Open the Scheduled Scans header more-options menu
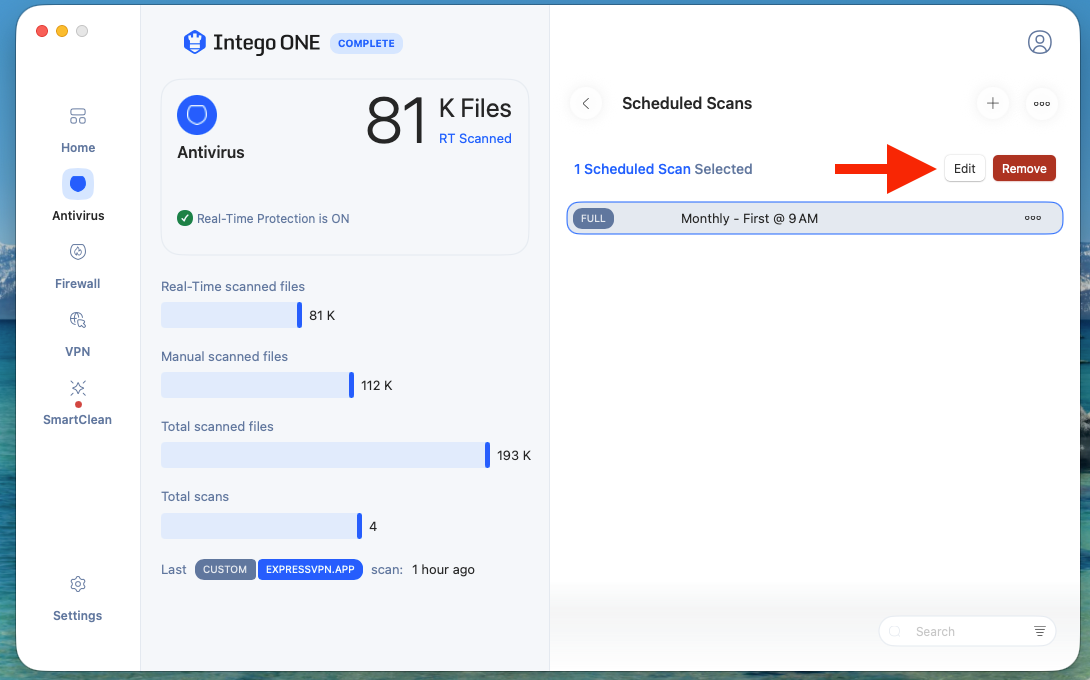Screen dimensions: 1090x680 [1041, 104]
